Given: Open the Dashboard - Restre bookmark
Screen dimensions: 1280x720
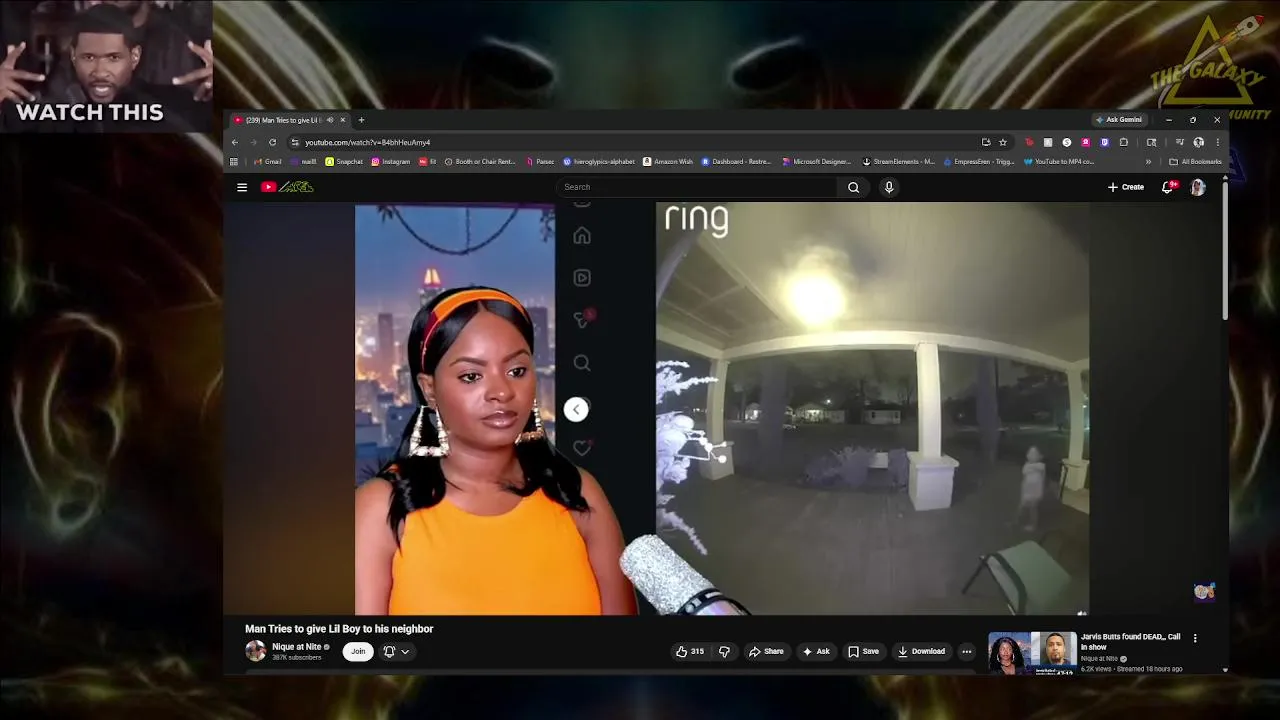Looking at the screenshot, I should pos(736,161).
